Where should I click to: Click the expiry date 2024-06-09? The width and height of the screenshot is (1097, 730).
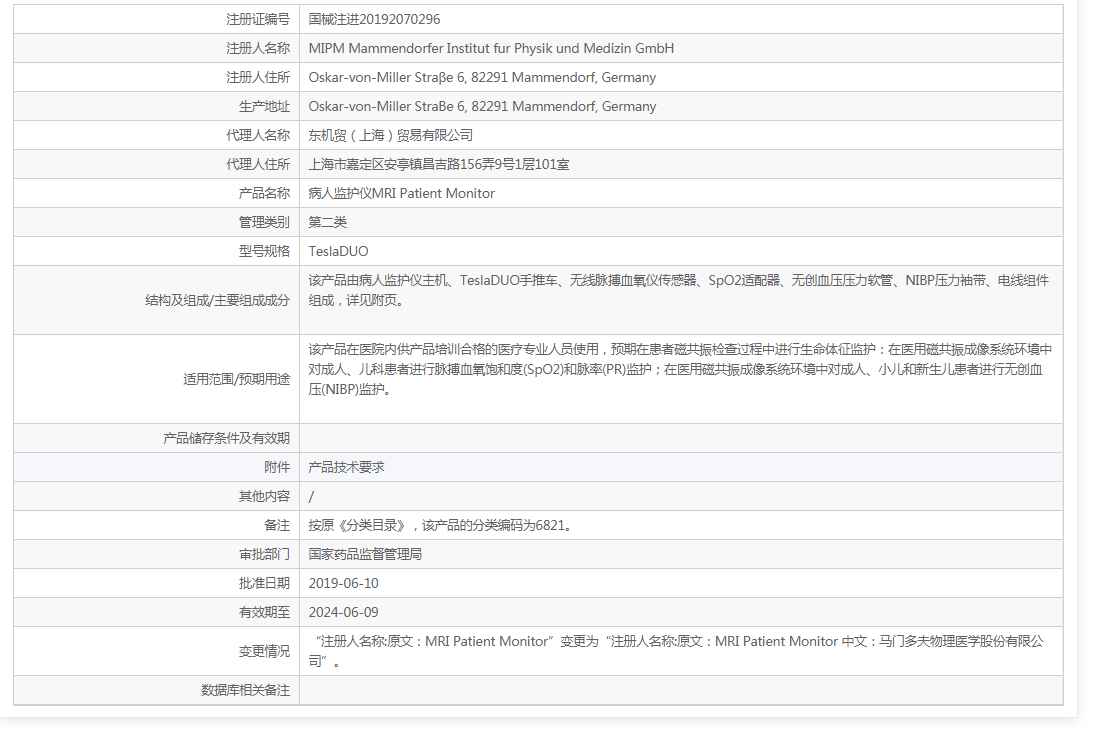click(x=344, y=612)
